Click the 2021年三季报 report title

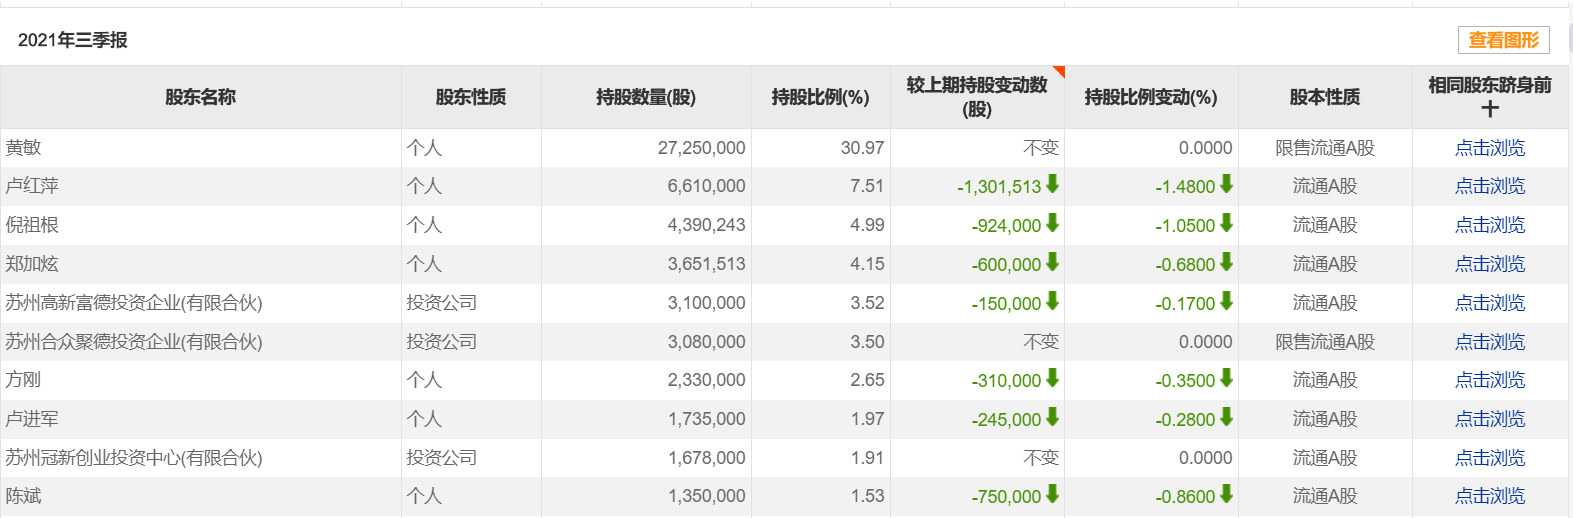(73, 40)
